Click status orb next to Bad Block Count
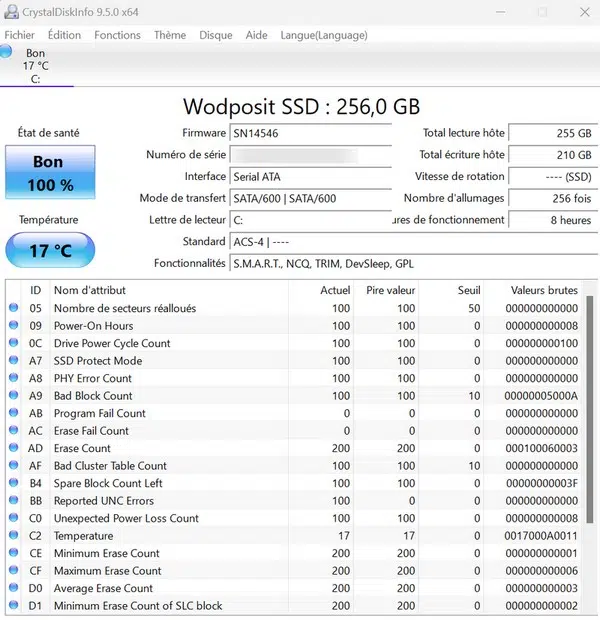600x620 pixels. click(13, 396)
